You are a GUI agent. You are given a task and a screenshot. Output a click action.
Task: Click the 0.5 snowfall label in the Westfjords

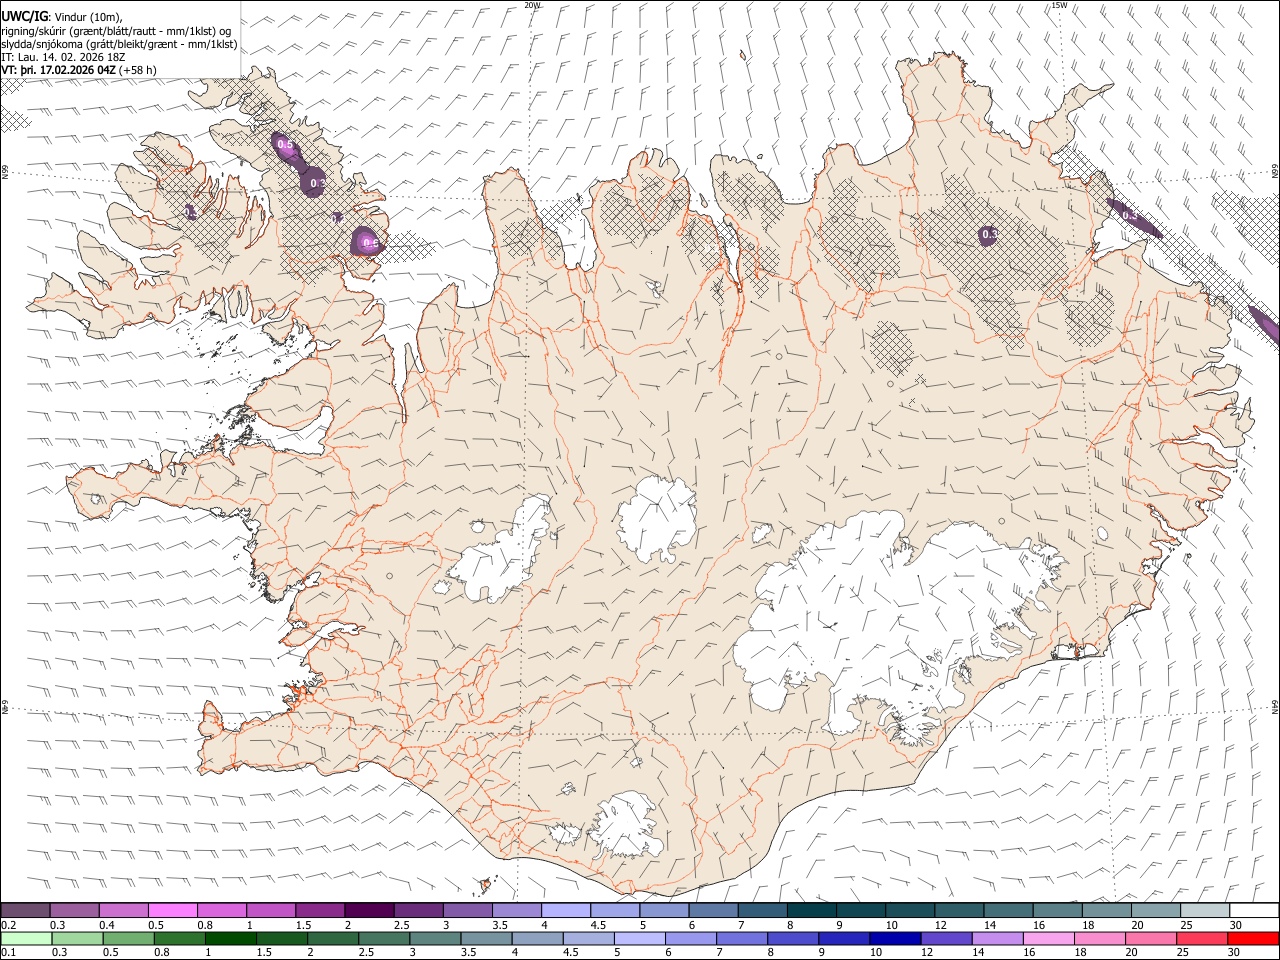285,146
